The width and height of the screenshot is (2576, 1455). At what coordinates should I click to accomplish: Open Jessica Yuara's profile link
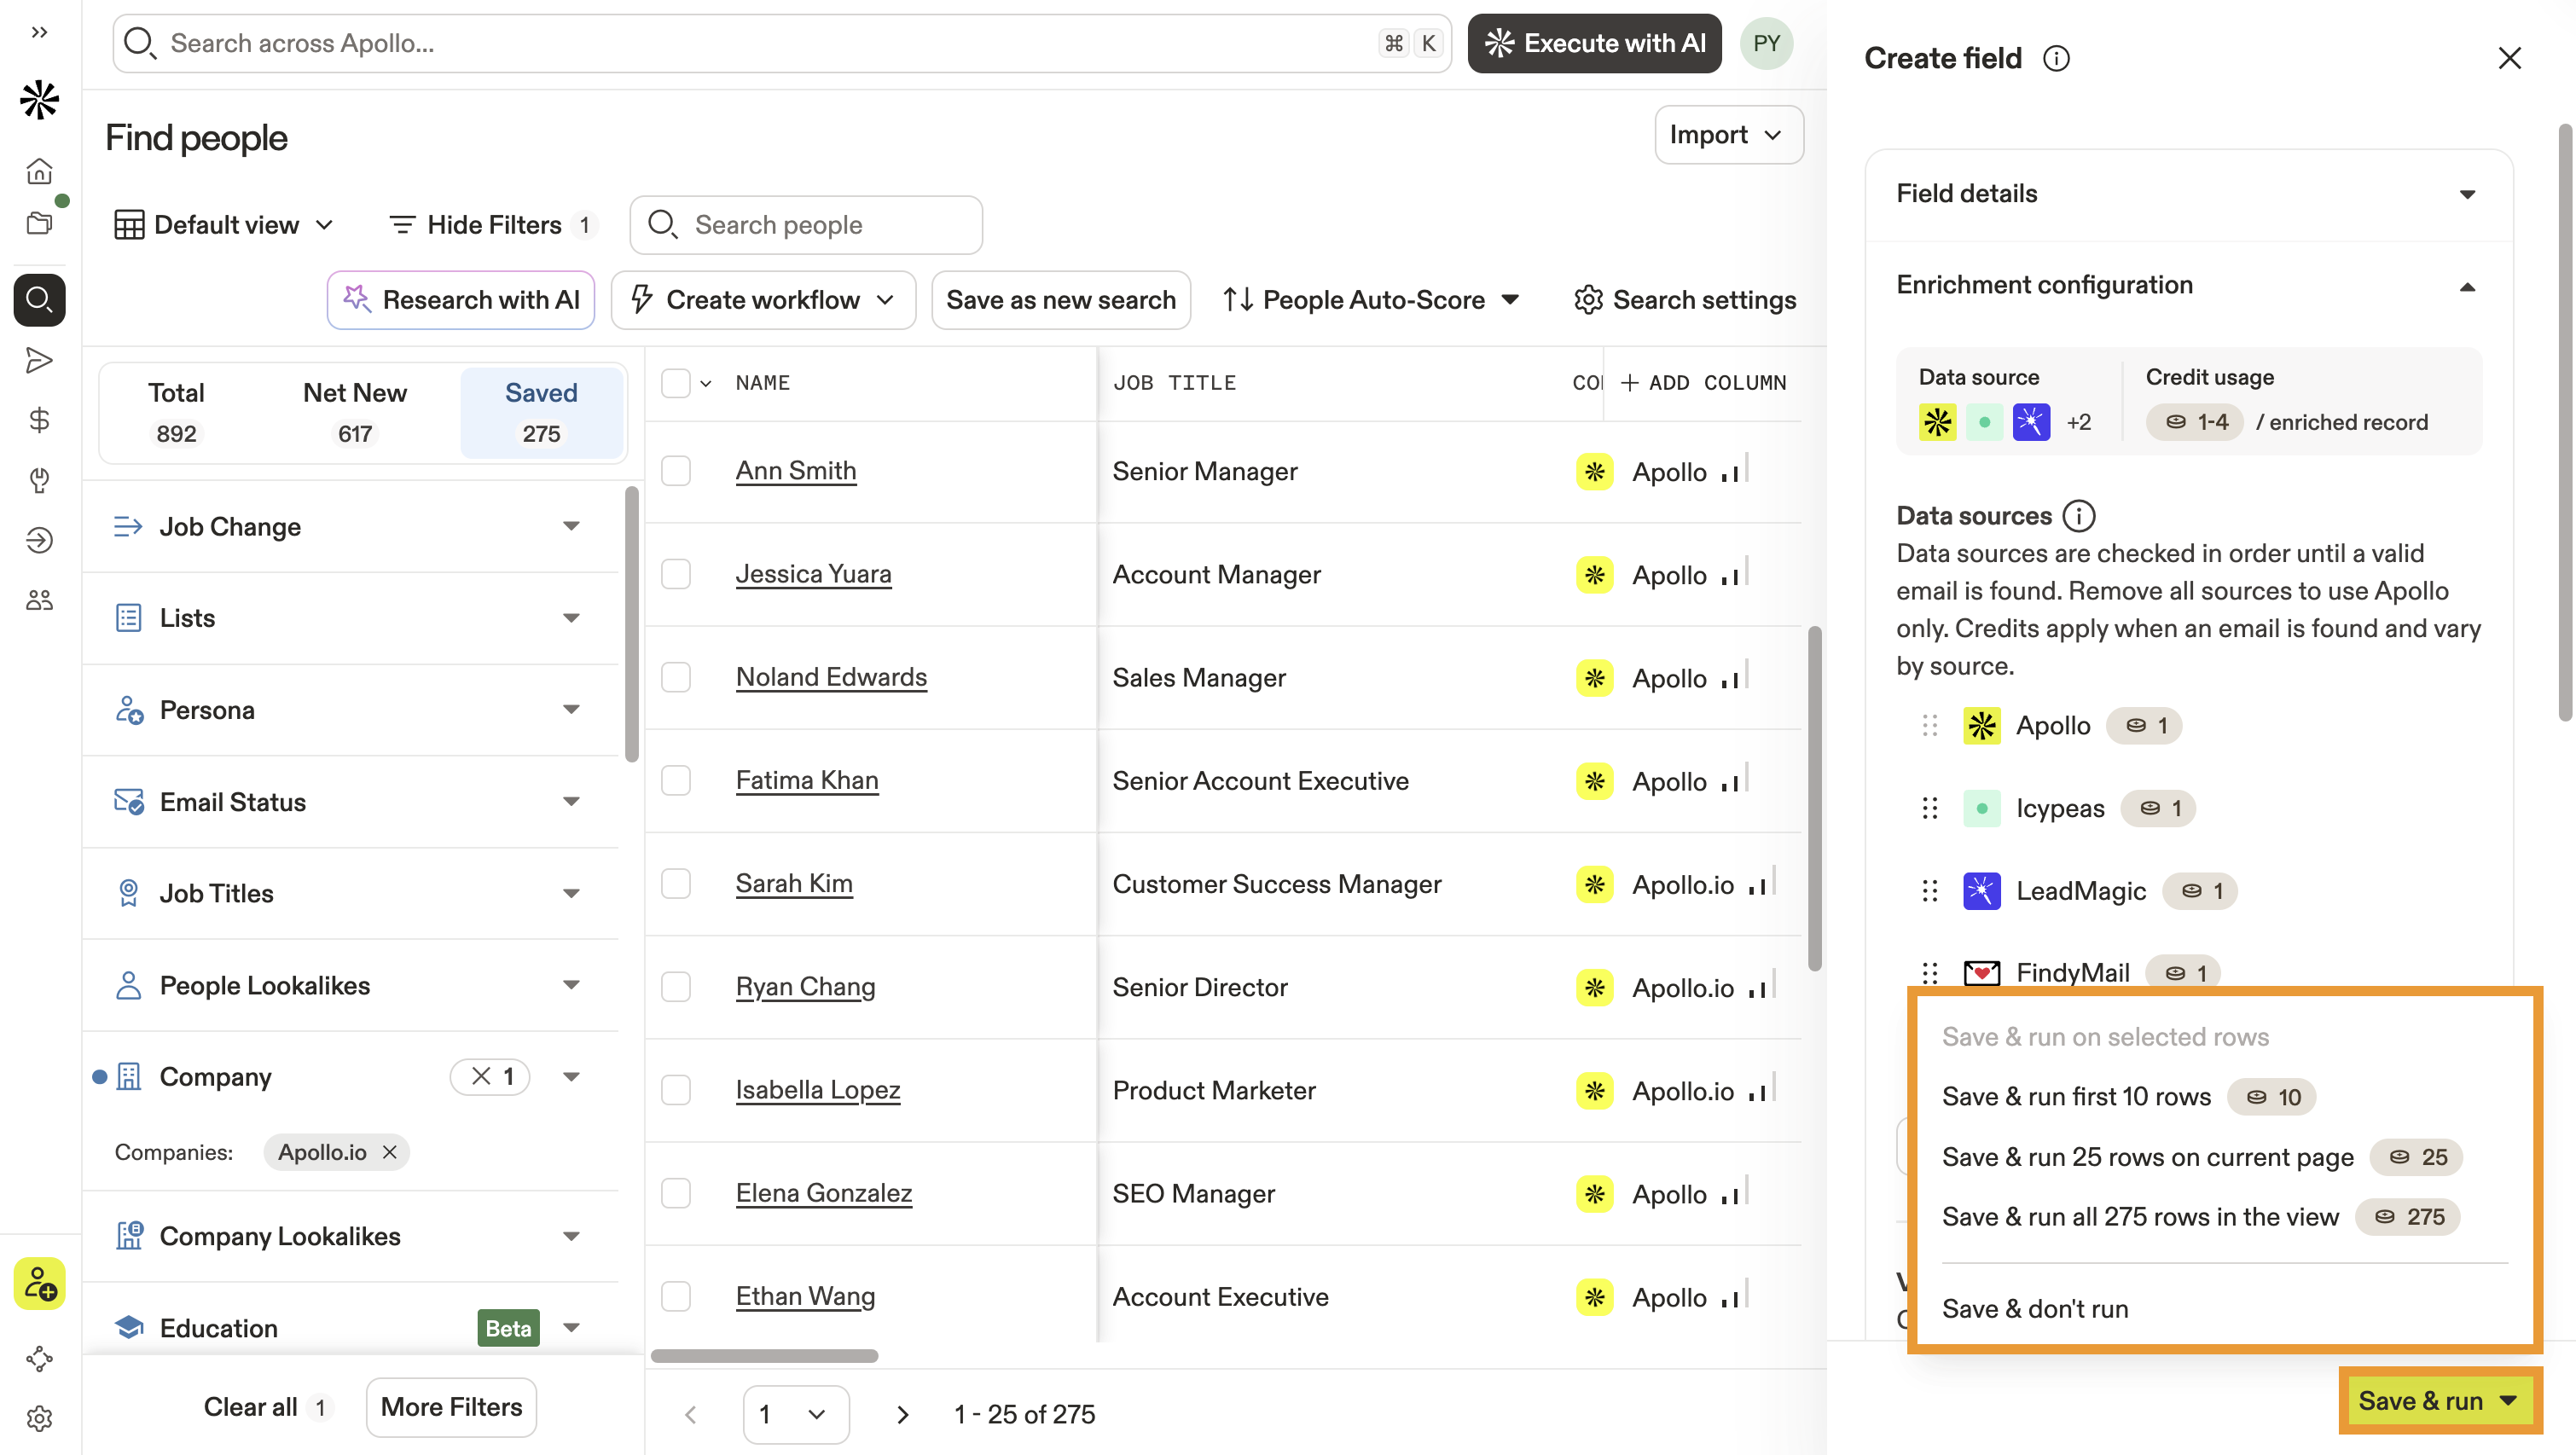[x=813, y=574]
